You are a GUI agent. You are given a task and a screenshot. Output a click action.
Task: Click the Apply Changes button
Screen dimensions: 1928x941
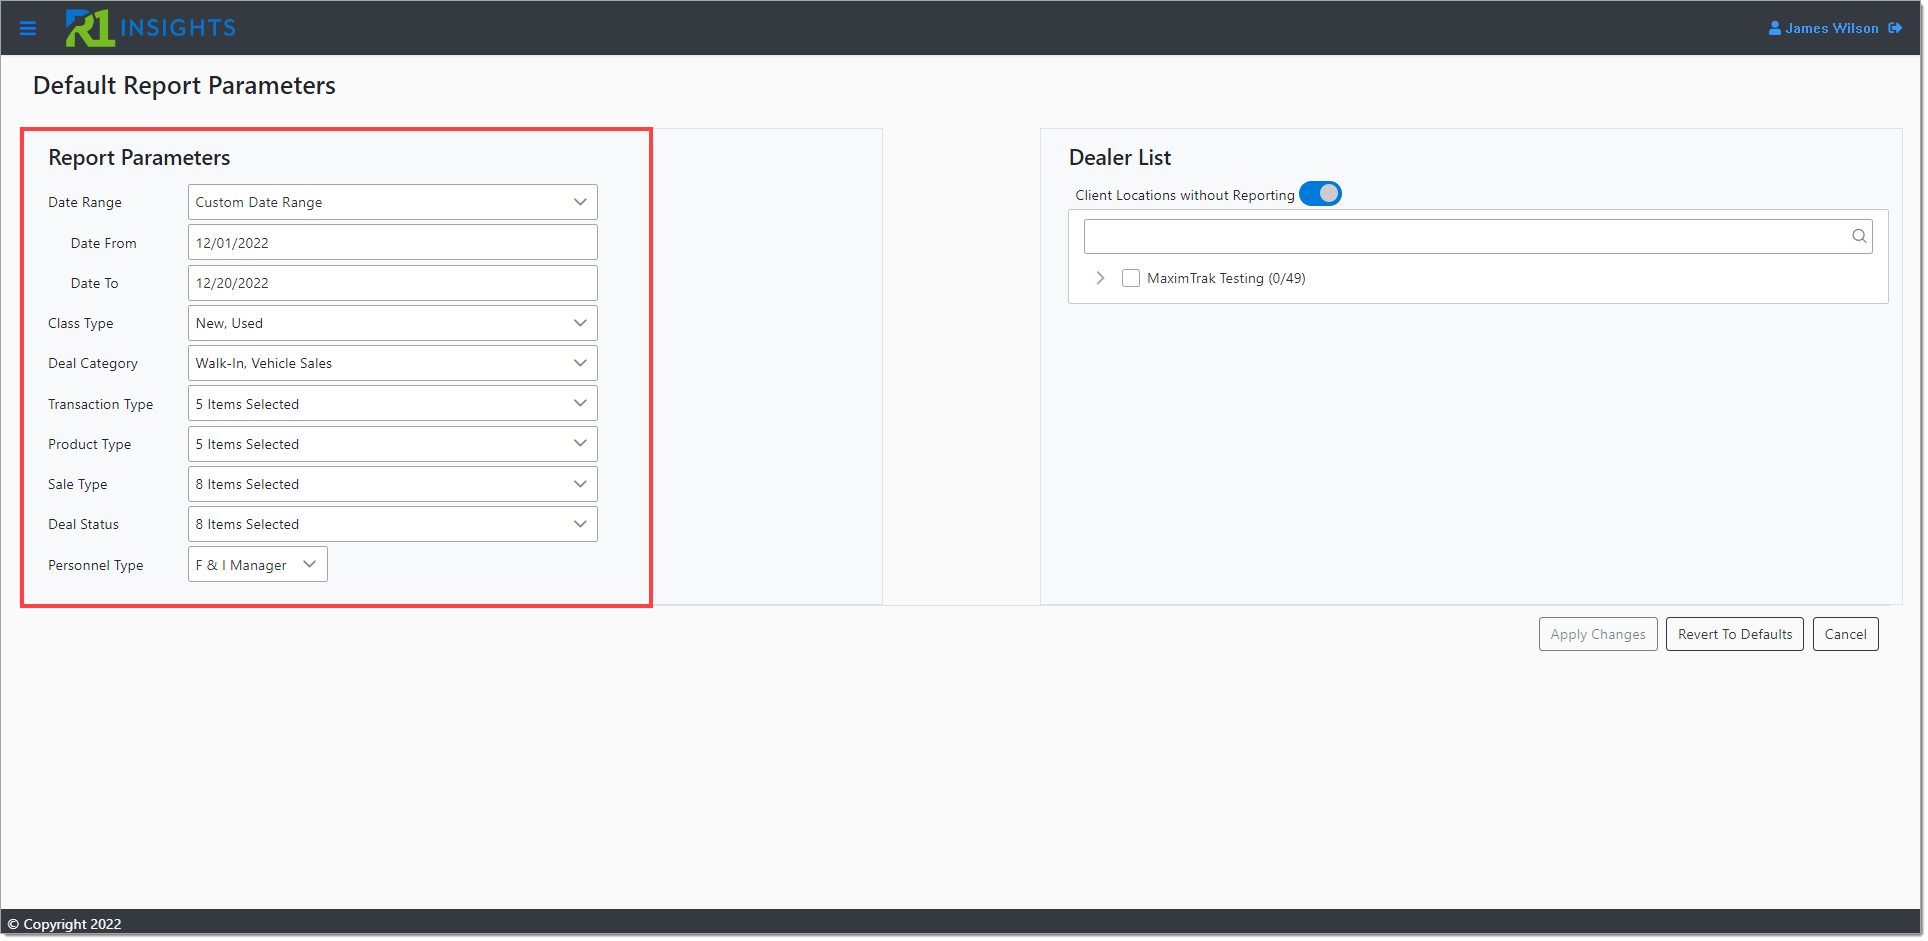[x=1598, y=634]
